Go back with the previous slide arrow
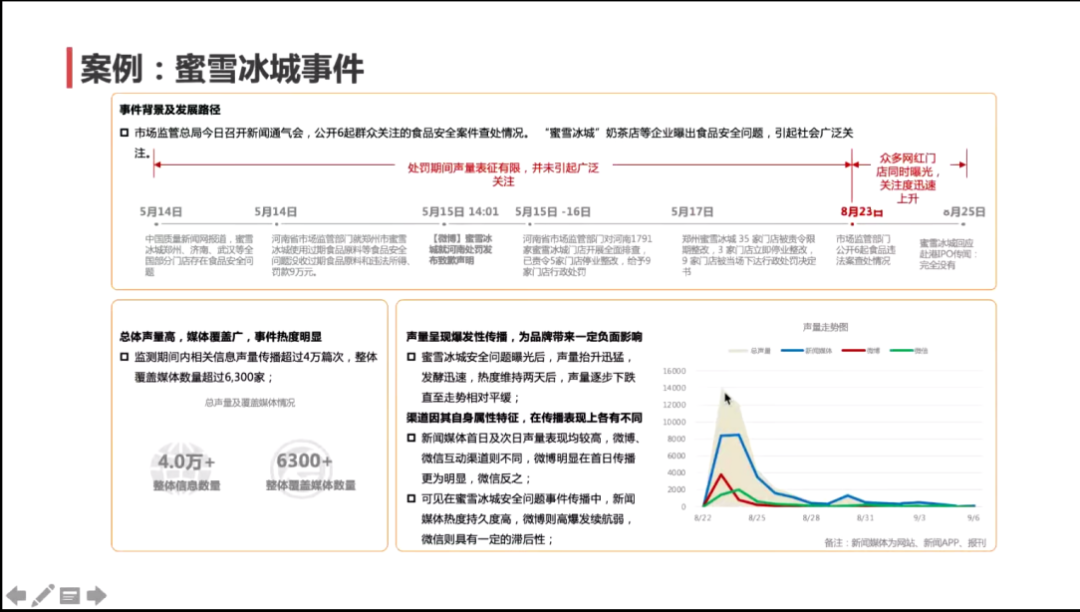The height and width of the screenshot is (612, 1080). tap(16, 595)
